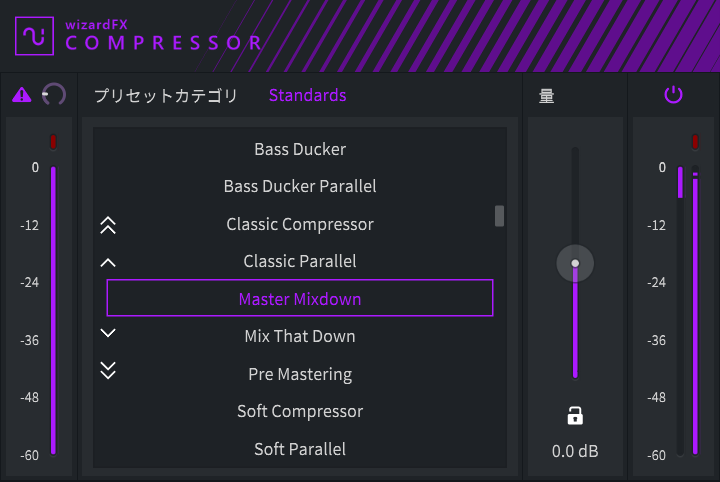
Task: Select the Soft Compressor preset
Action: (300, 412)
